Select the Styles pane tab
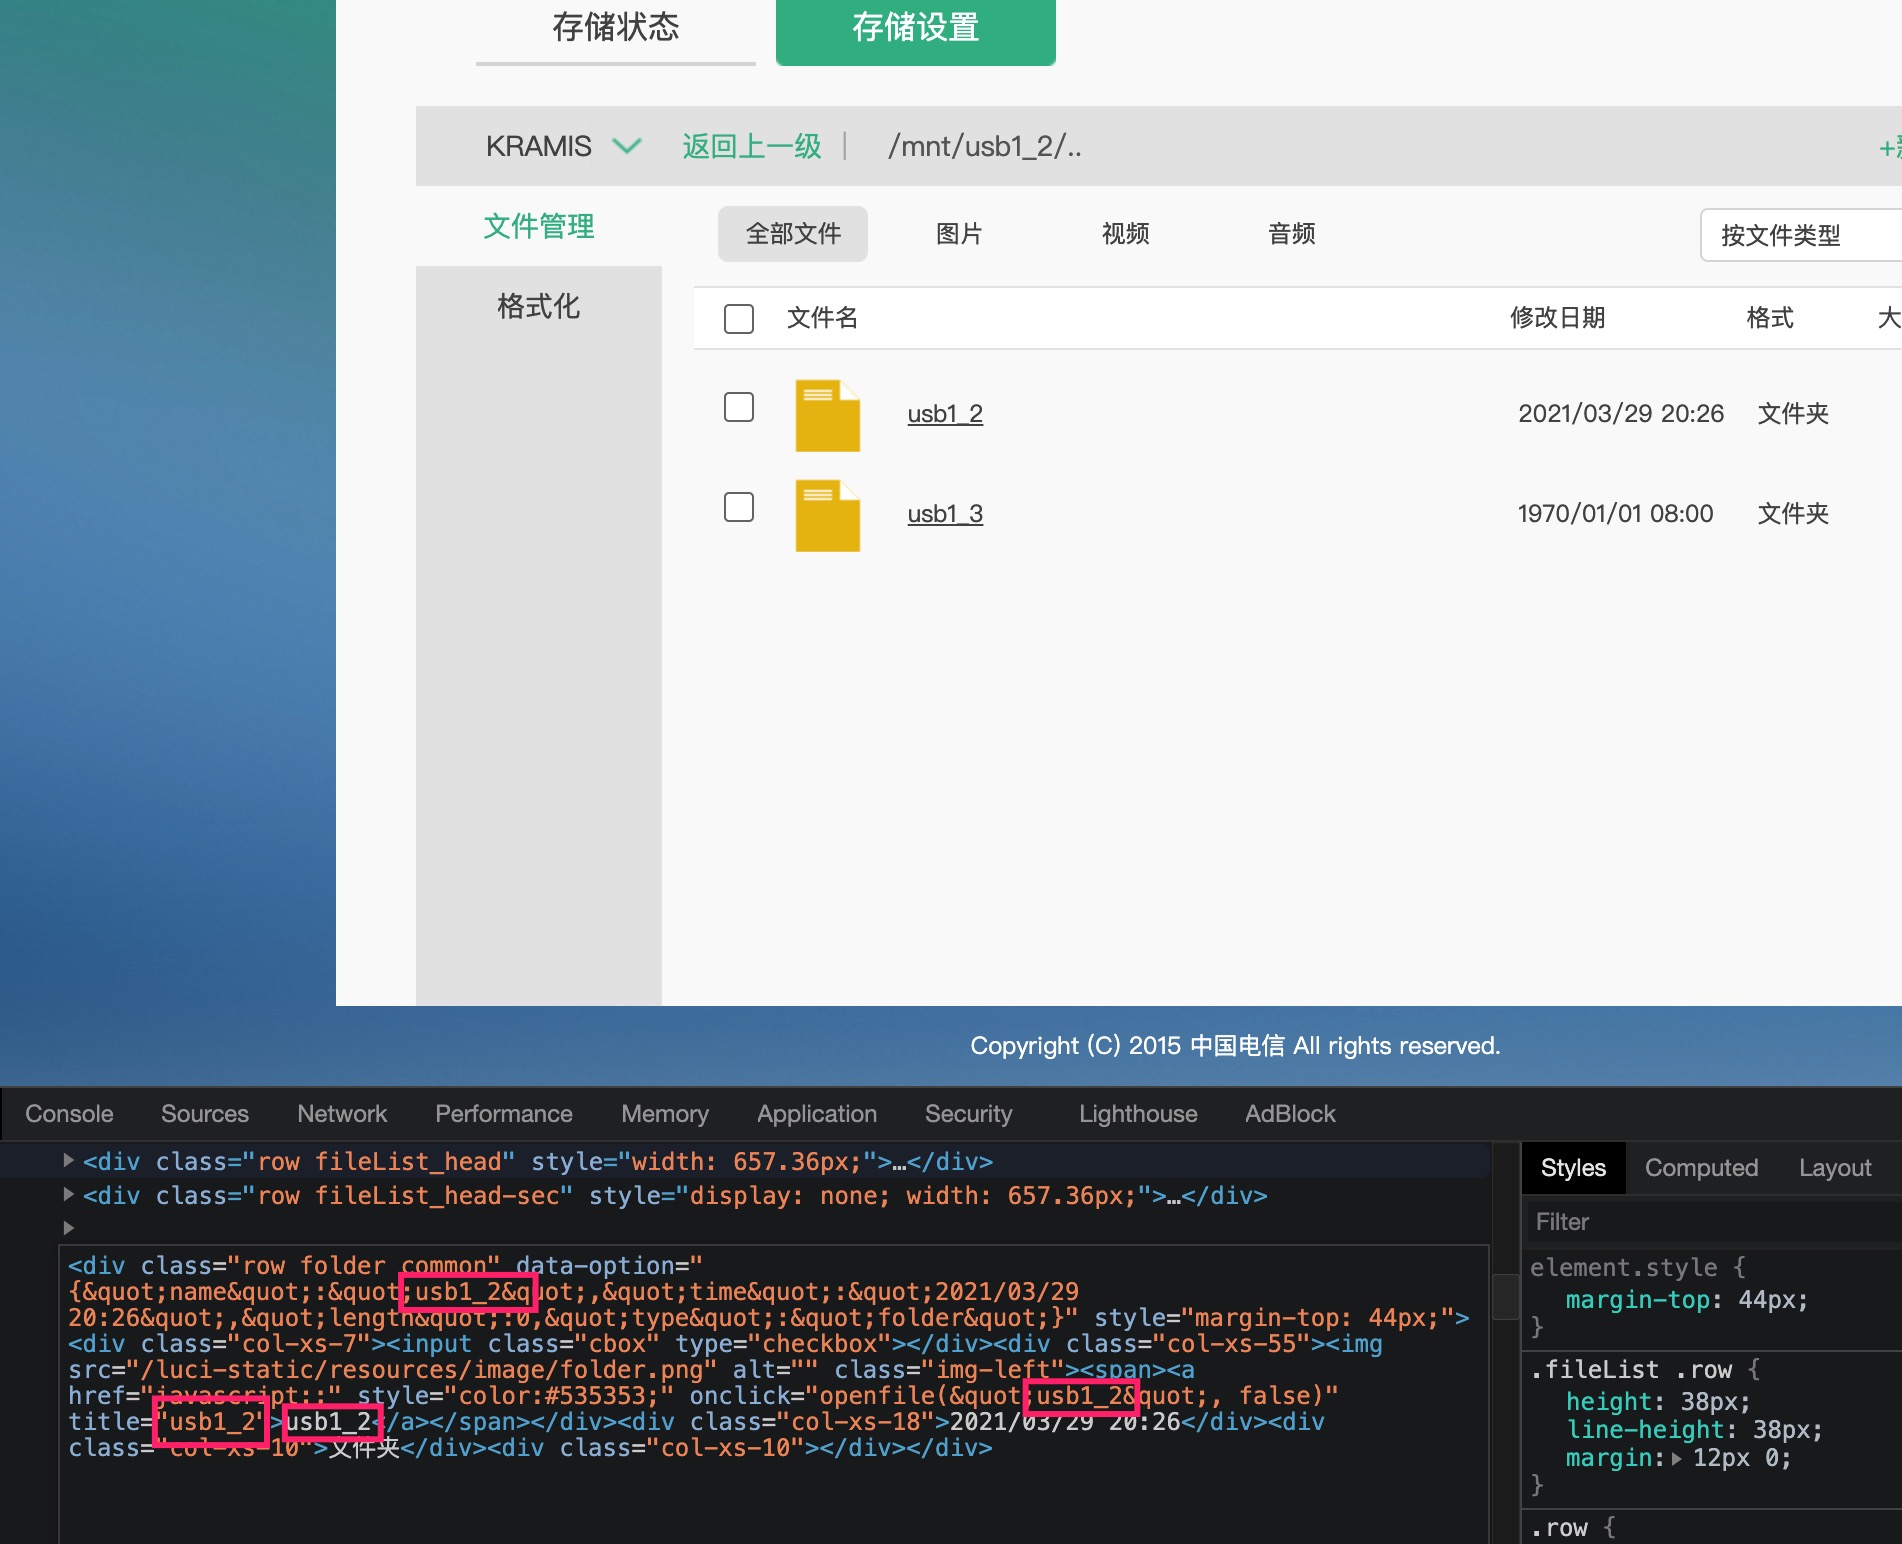The height and width of the screenshot is (1544, 1902). pos(1573,1168)
